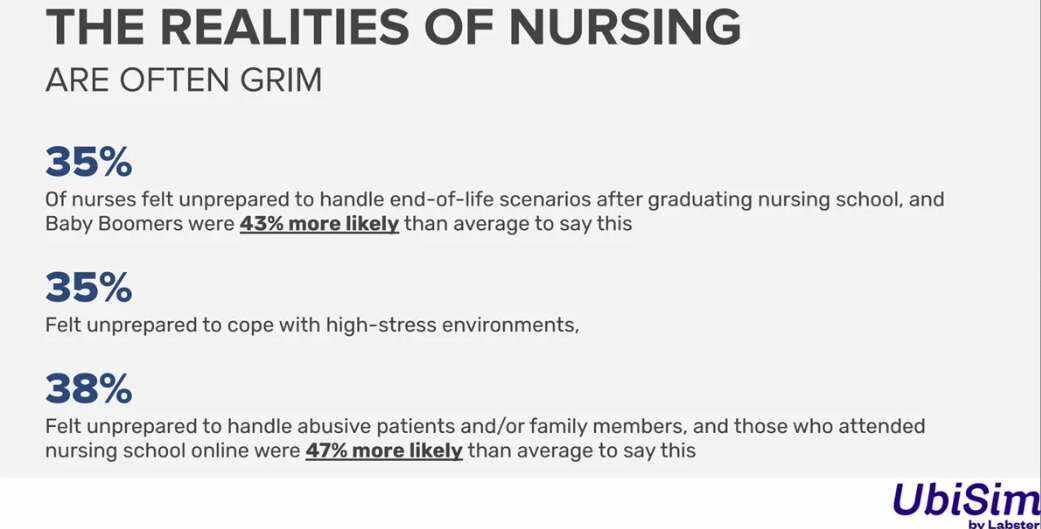Click the sentence about abusive patients
The height and width of the screenshot is (529, 1041).
(x=485, y=426)
